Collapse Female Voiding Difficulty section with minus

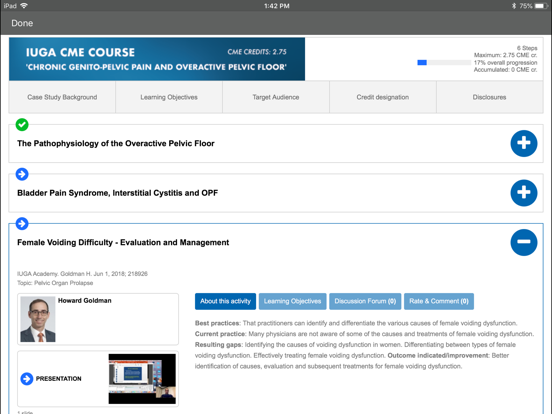[x=524, y=242]
